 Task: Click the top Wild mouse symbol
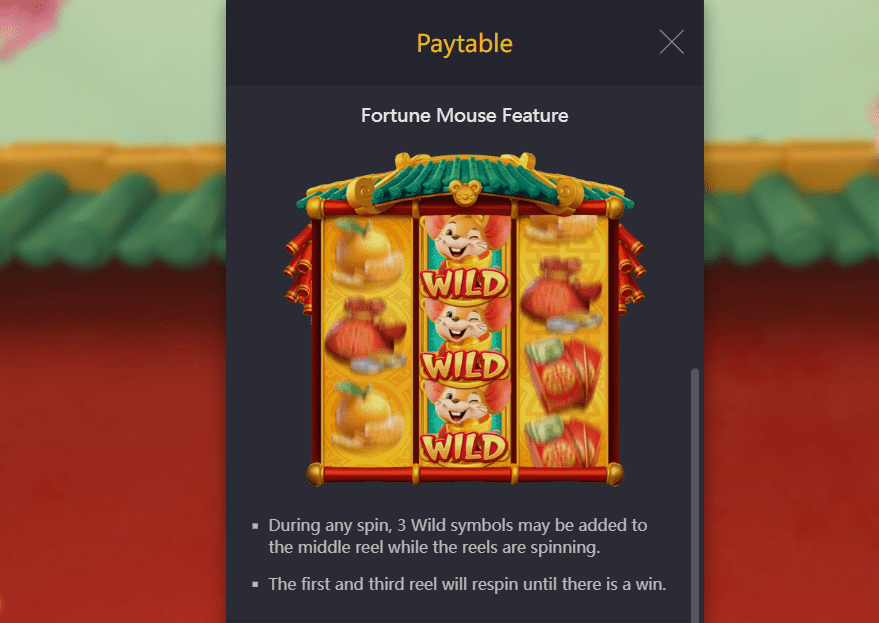point(465,258)
